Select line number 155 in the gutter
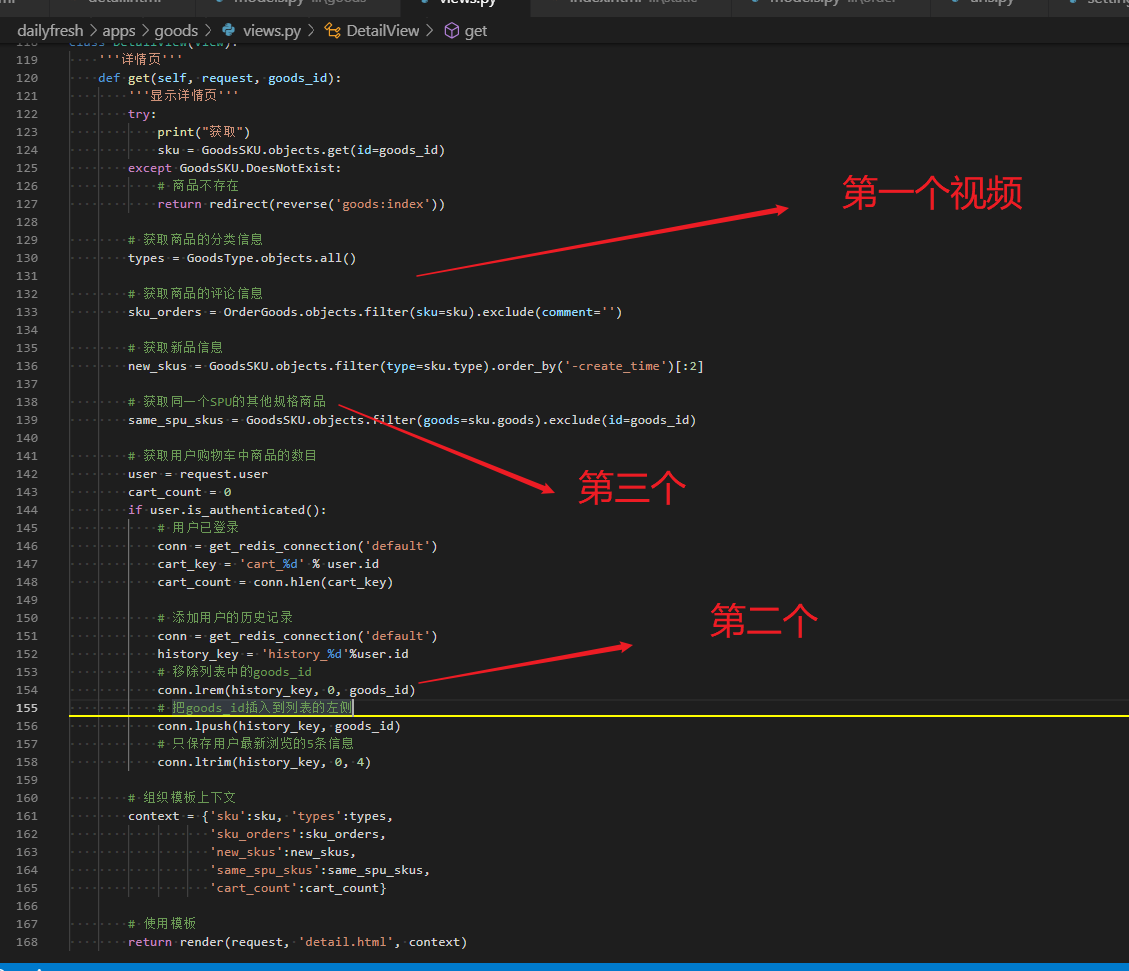The height and width of the screenshot is (971, 1129). tap(27, 708)
